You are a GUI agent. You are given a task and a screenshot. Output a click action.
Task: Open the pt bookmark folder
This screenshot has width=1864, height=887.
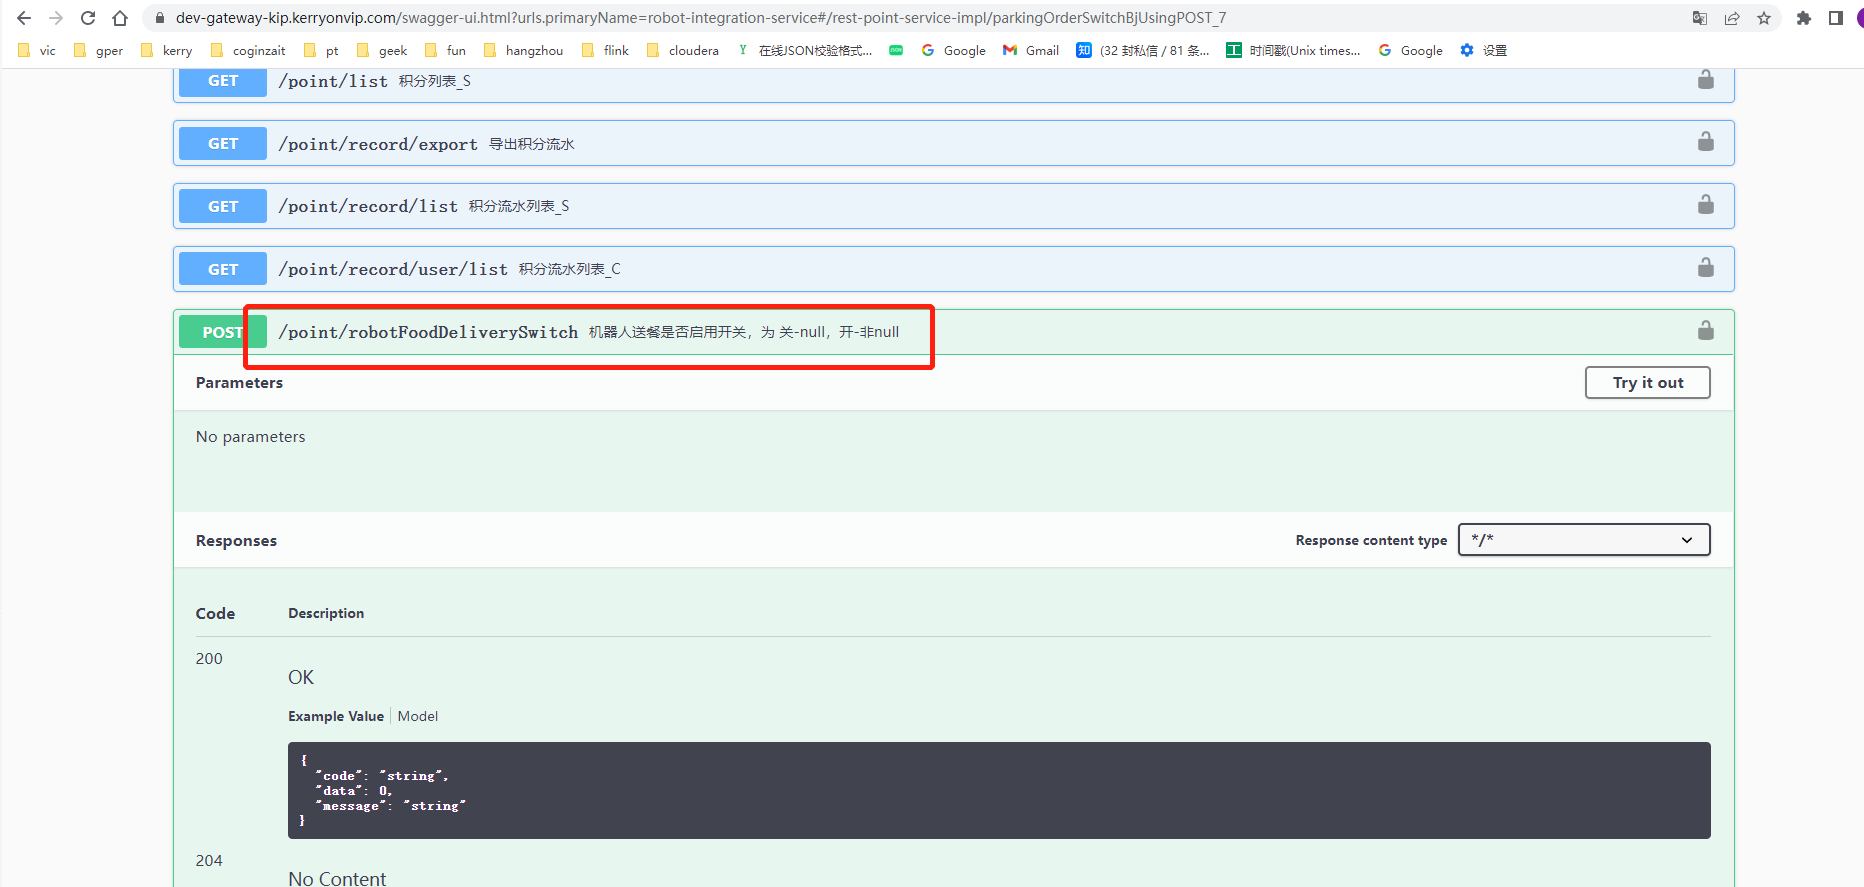pos(321,50)
